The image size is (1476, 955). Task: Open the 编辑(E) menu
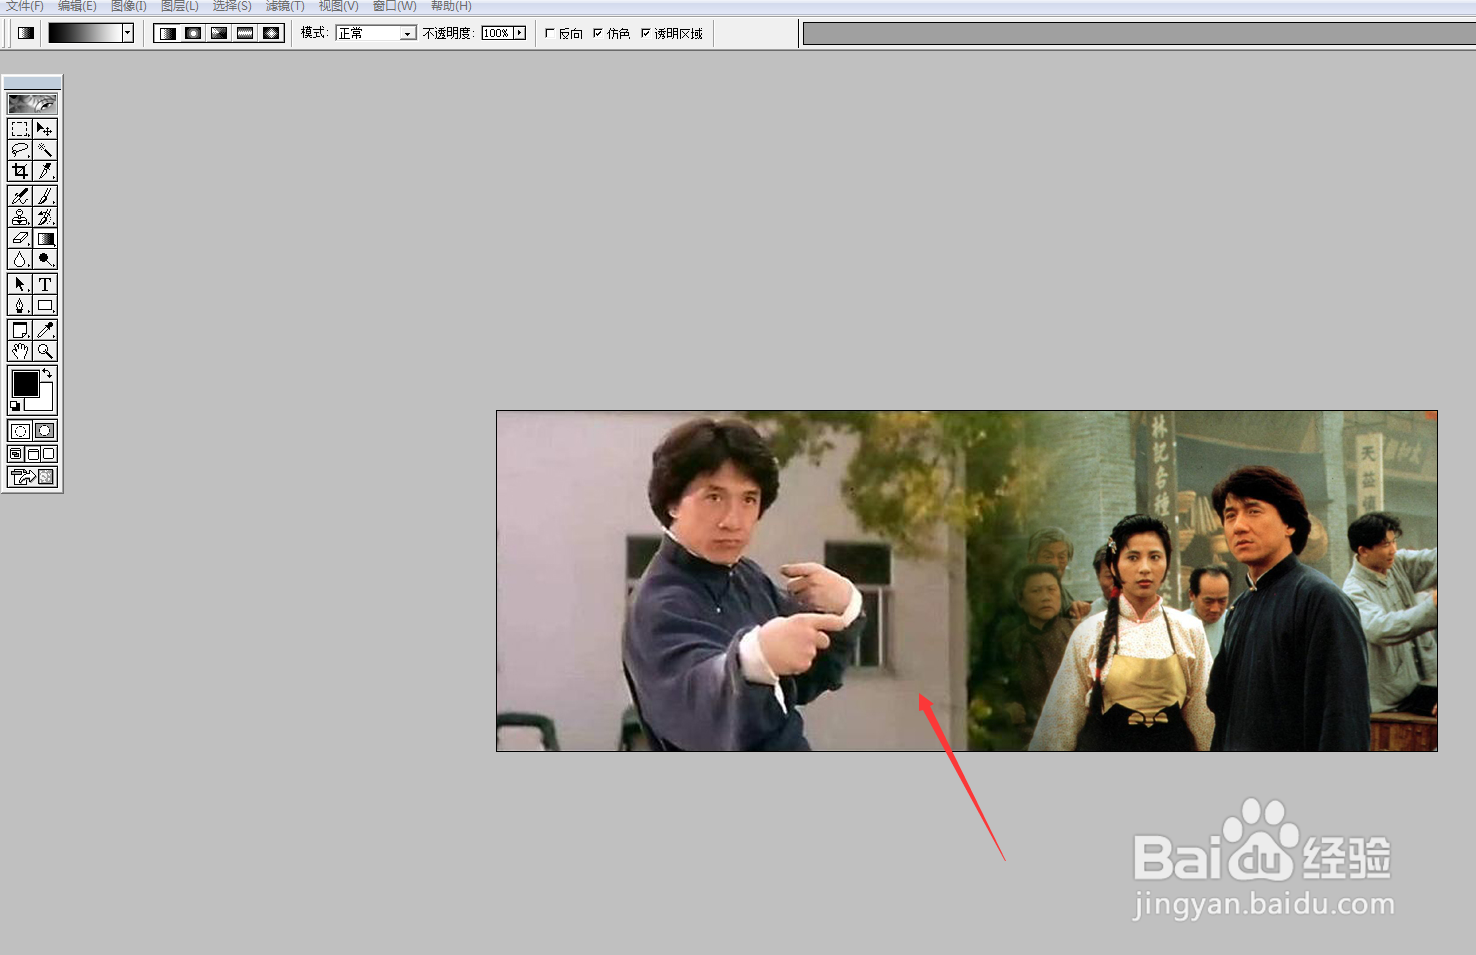pyautogui.click(x=77, y=6)
